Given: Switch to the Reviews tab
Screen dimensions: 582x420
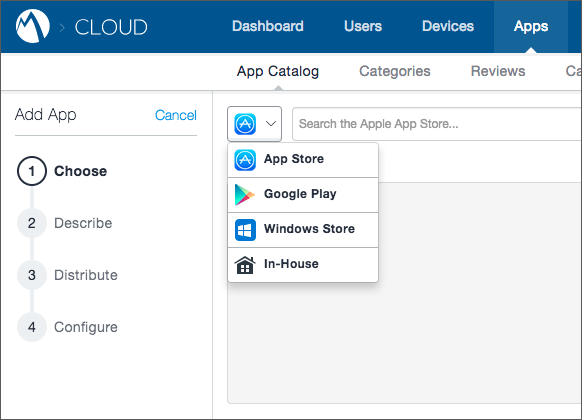Looking at the screenshot, I should (x=498, y=71).
